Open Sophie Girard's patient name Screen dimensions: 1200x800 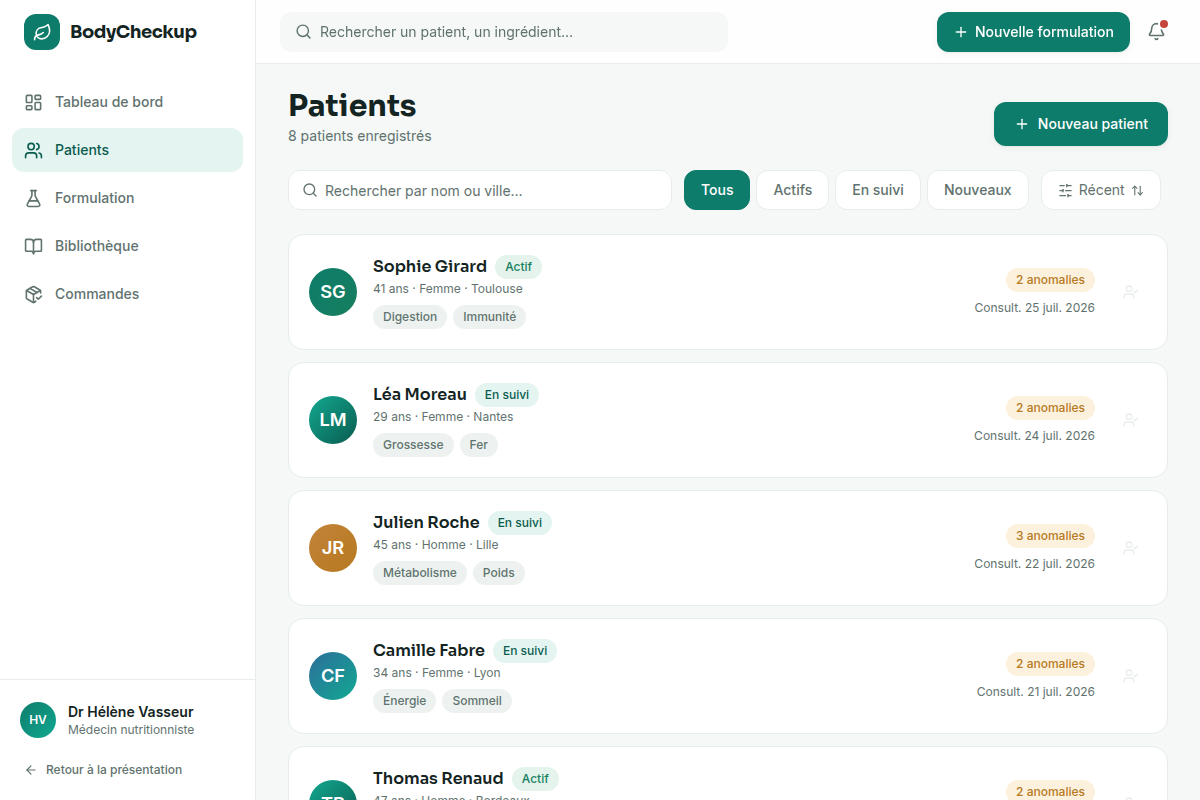(430, 266)
